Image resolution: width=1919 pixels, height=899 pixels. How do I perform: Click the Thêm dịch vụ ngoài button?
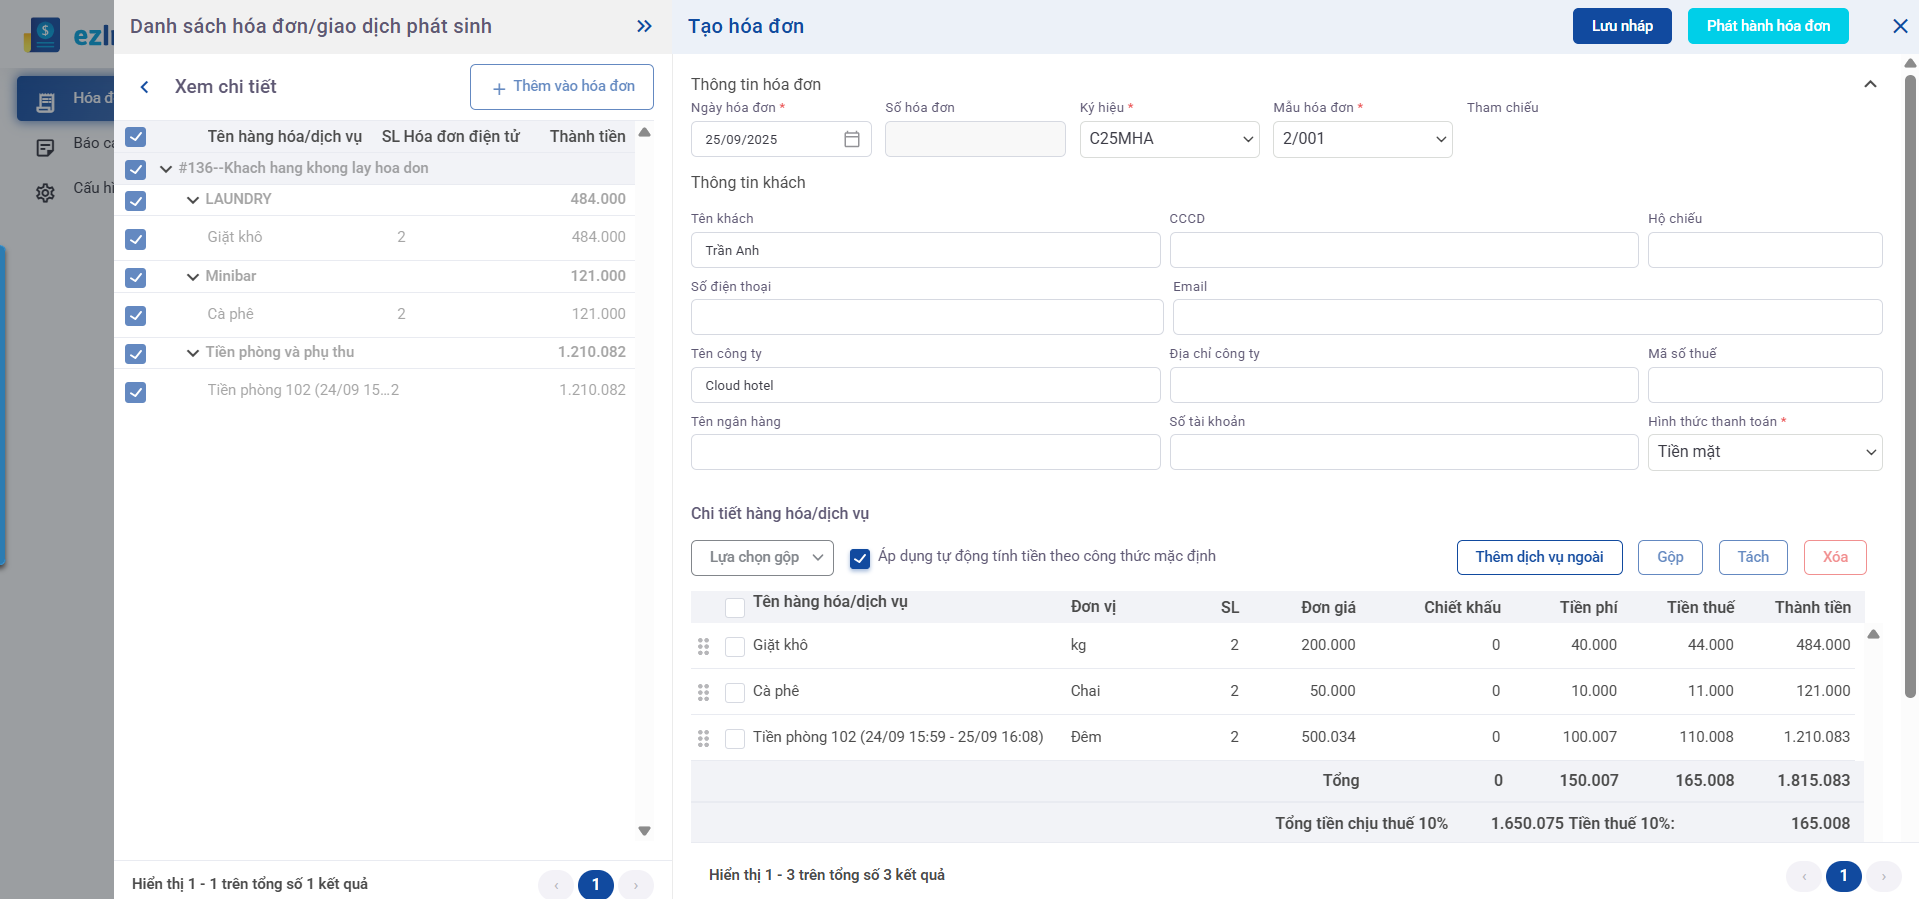pyautogui.click(x=1538, y=557)
